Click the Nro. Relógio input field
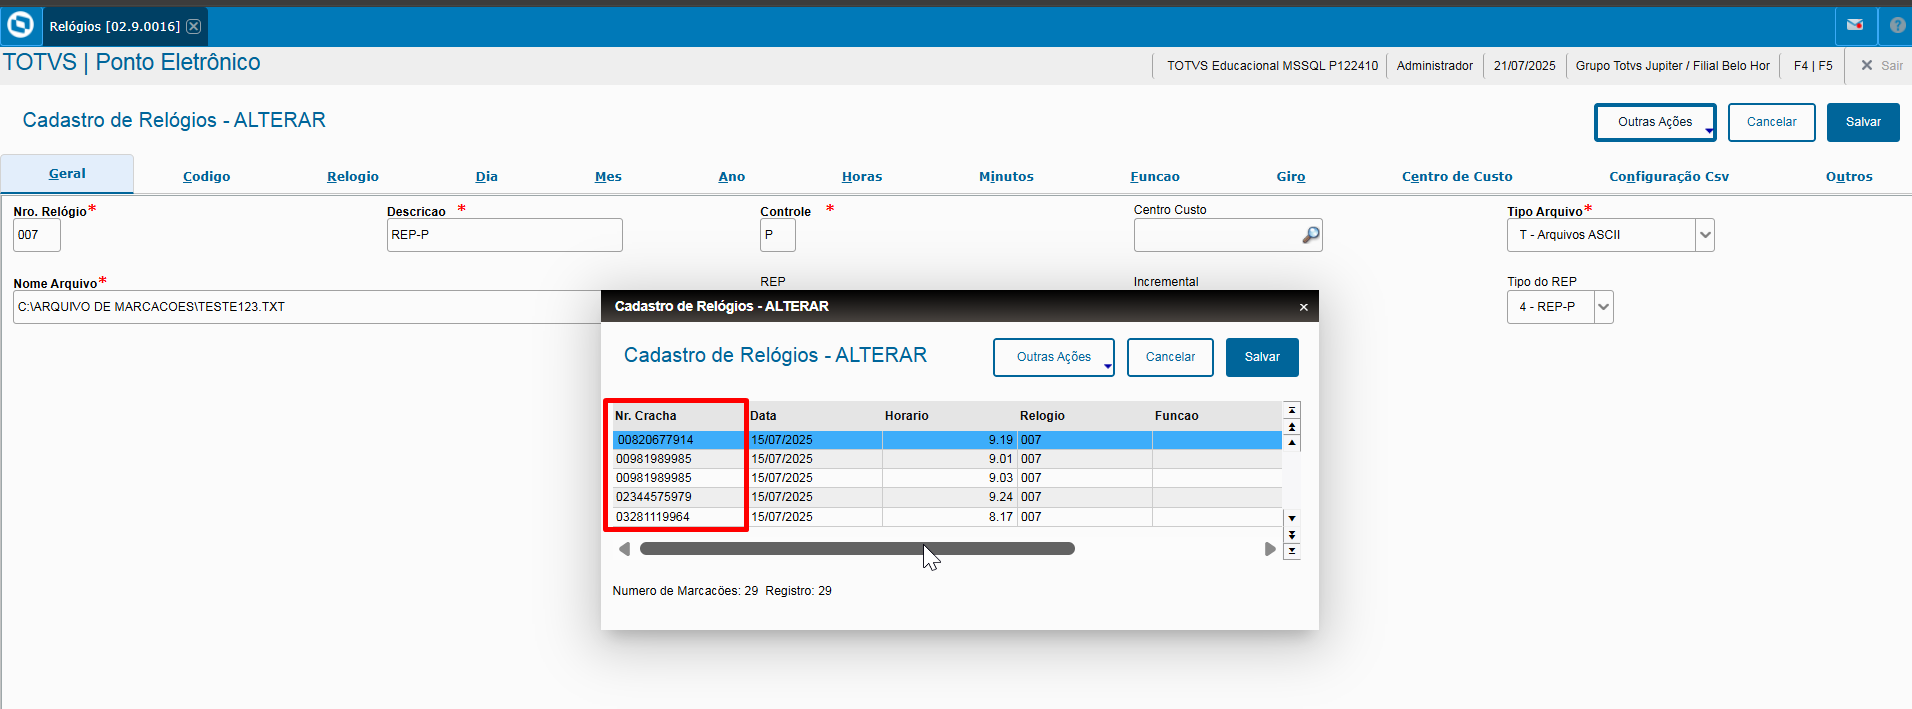Image resolution: width=1912 pixels, height=709 pixels. click(x=37, y=235)
